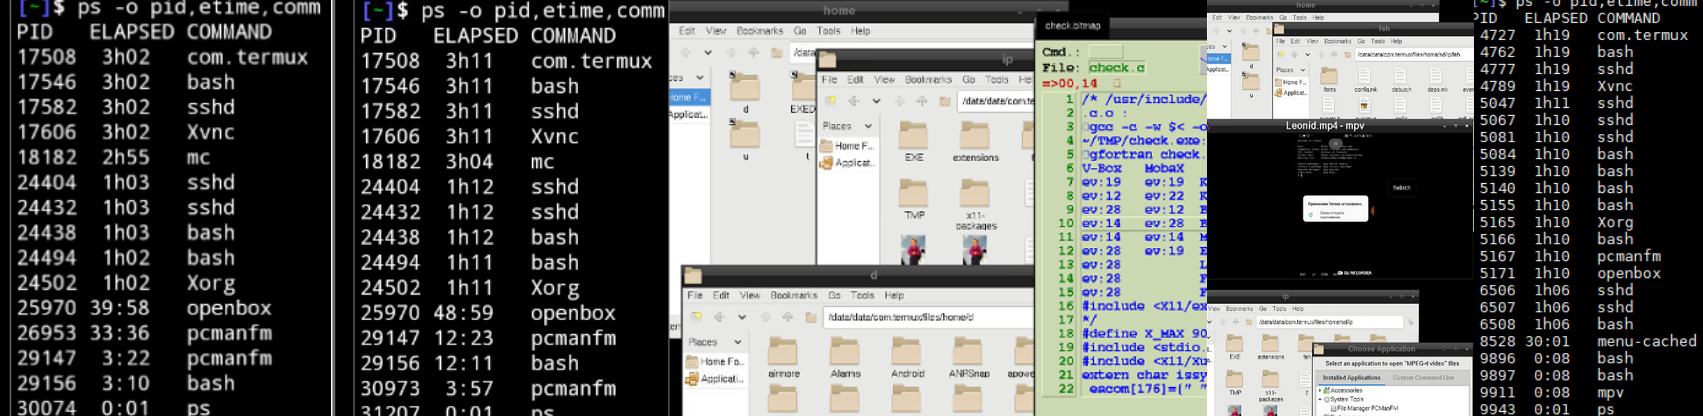This screenshot has height=416, width=1703.
Task: Click "#define X_MAX" line in editor
Action: (x=1144, y=334)
